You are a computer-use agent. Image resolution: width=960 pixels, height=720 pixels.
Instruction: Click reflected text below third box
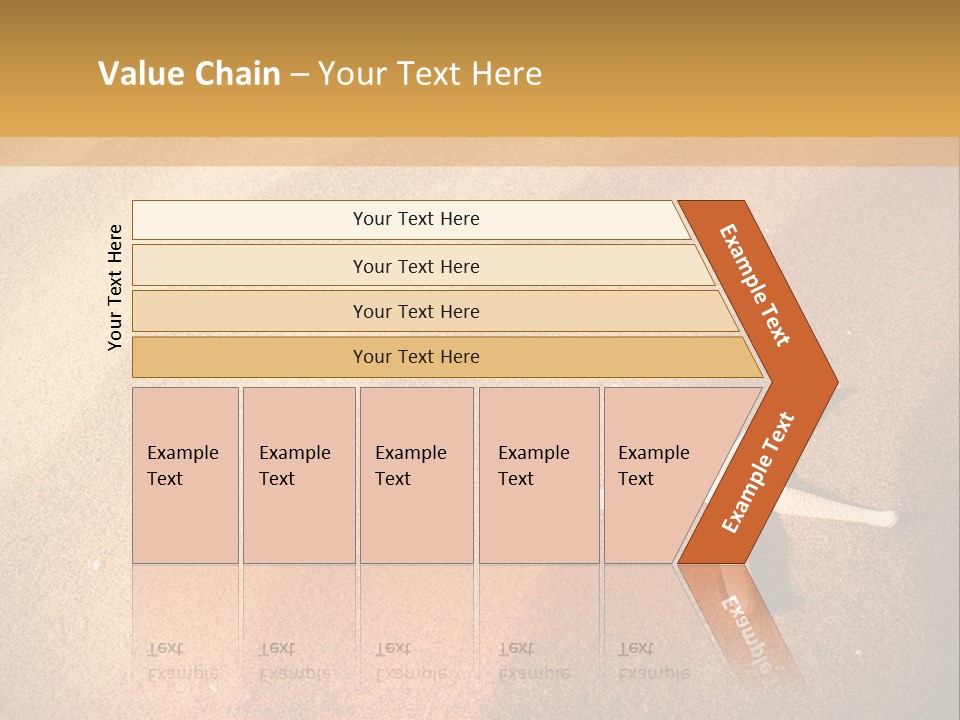410,661
